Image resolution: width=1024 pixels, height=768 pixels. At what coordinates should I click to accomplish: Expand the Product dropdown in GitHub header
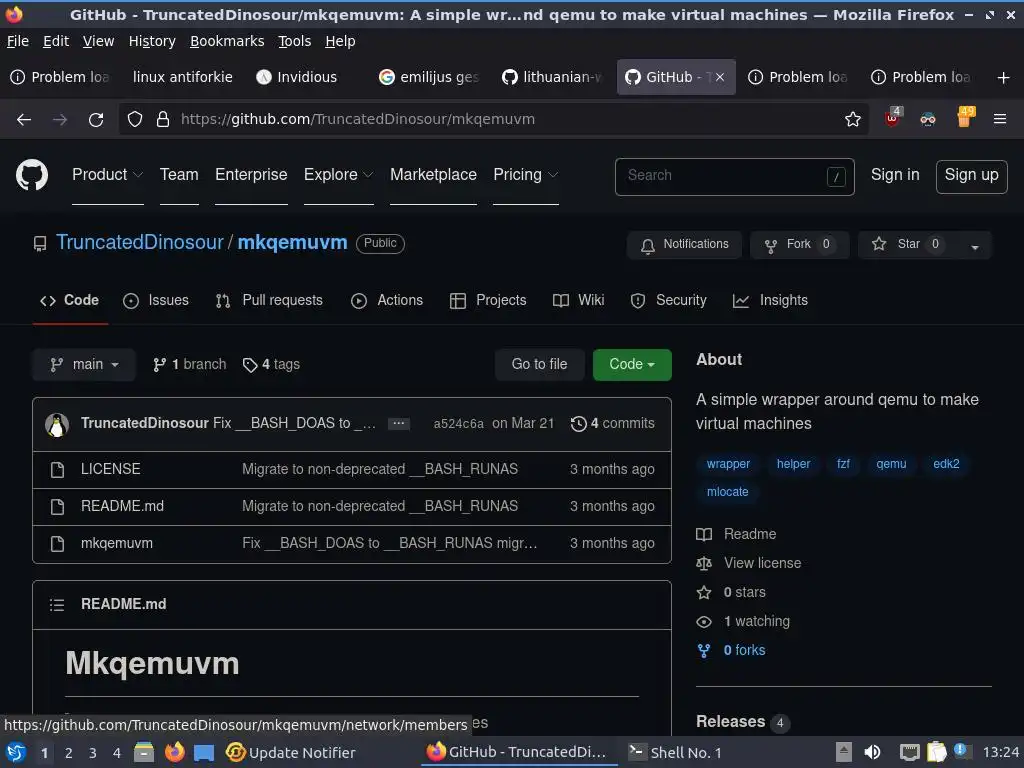tap(108, 175)
